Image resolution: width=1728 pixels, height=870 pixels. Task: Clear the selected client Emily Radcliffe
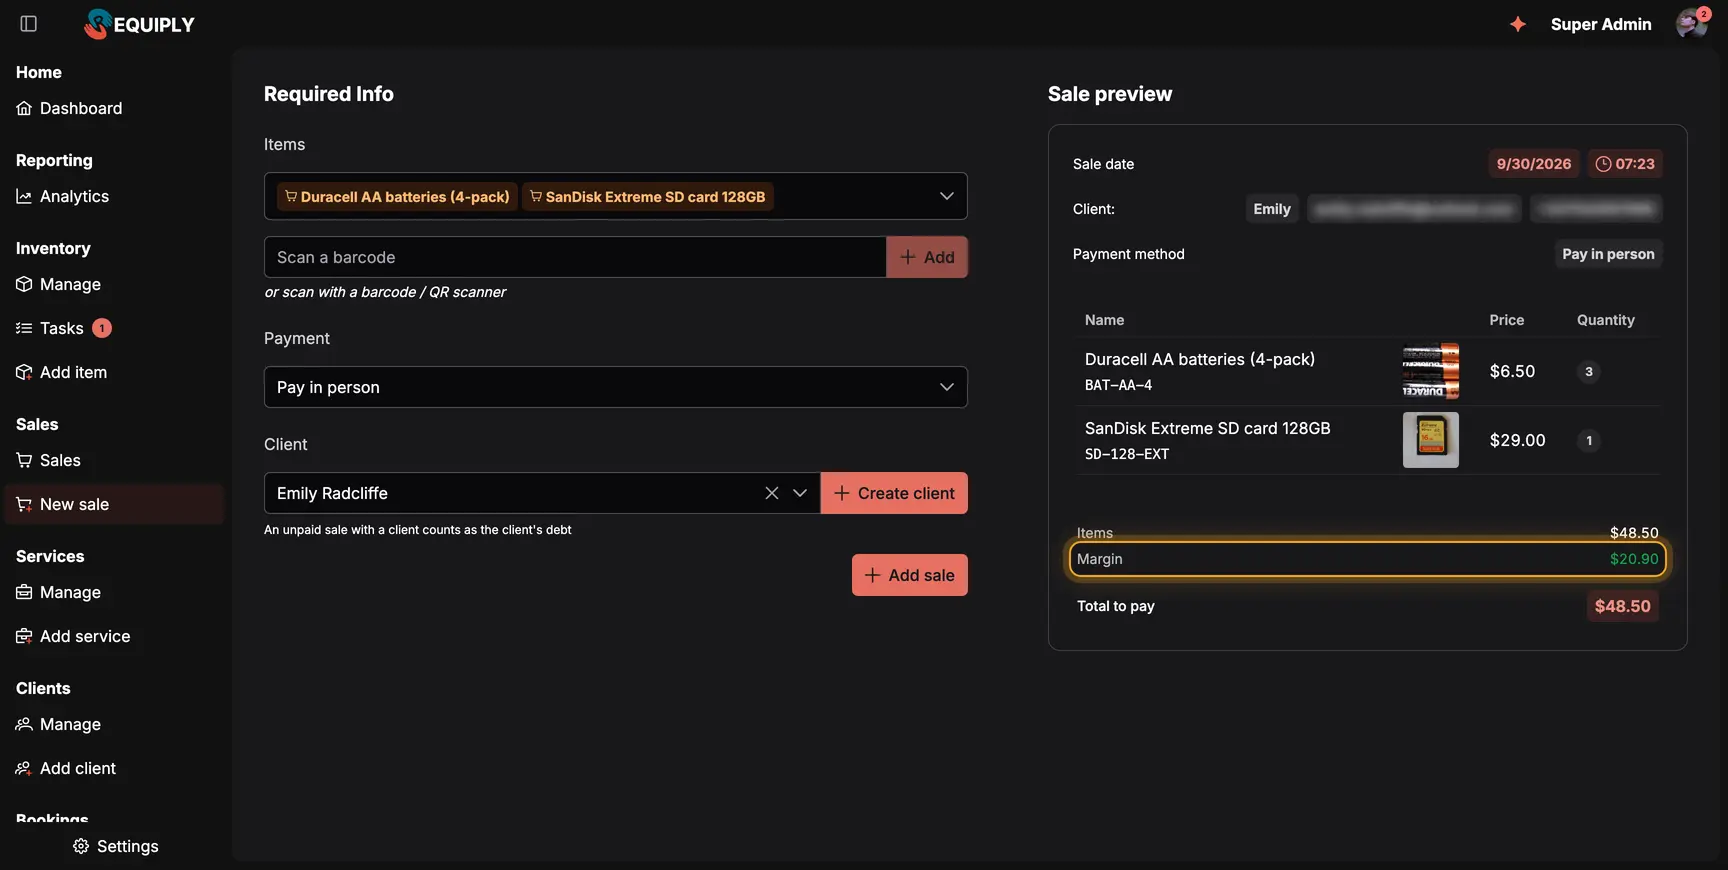click(772, 493)
